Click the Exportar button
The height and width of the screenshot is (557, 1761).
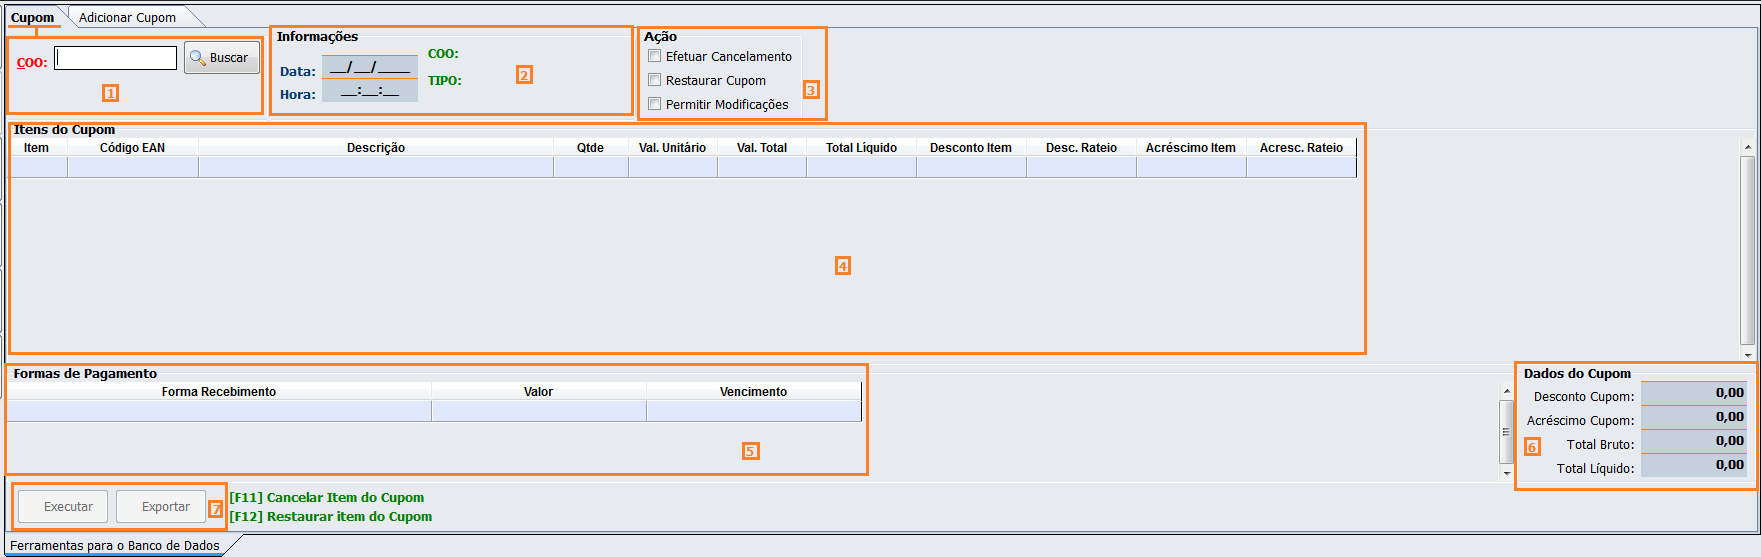point(165,507)
